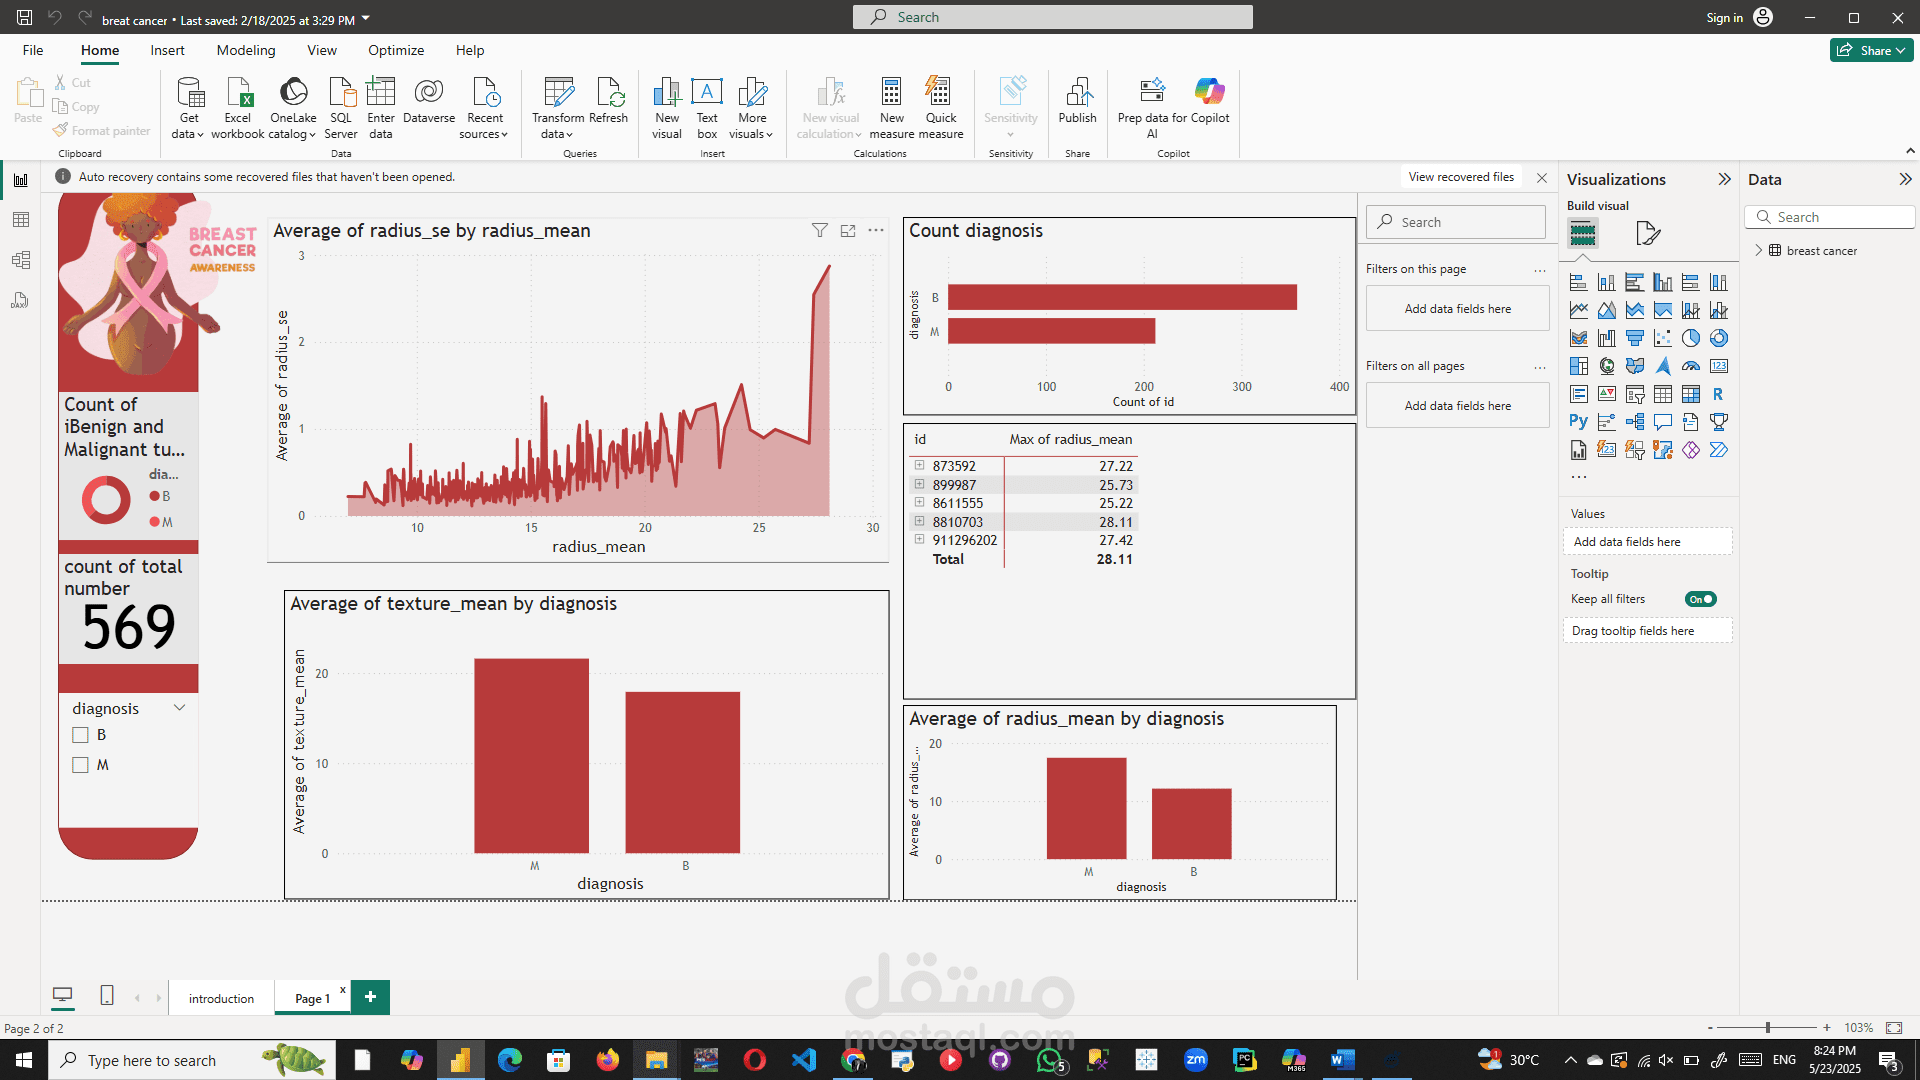Expand the breast cancer table in Data pane

point(1759,251)
